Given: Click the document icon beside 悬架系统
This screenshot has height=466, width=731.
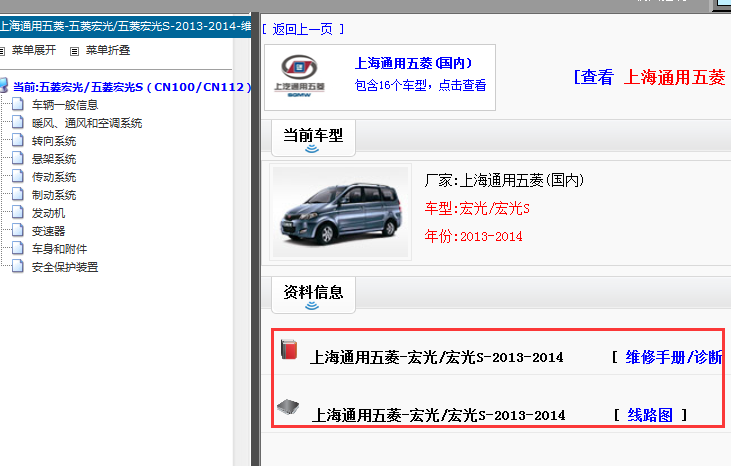Looking at the screenshot, I should [18, 158].
